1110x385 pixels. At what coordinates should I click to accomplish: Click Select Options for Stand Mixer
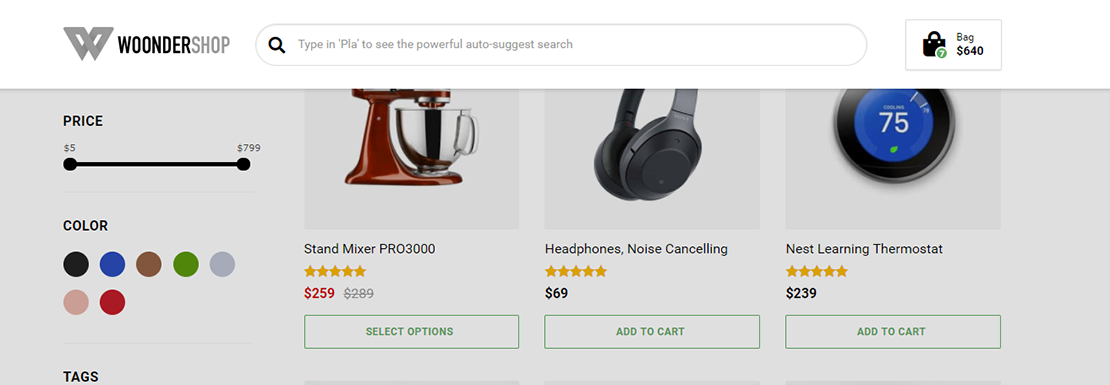[411, 331]
